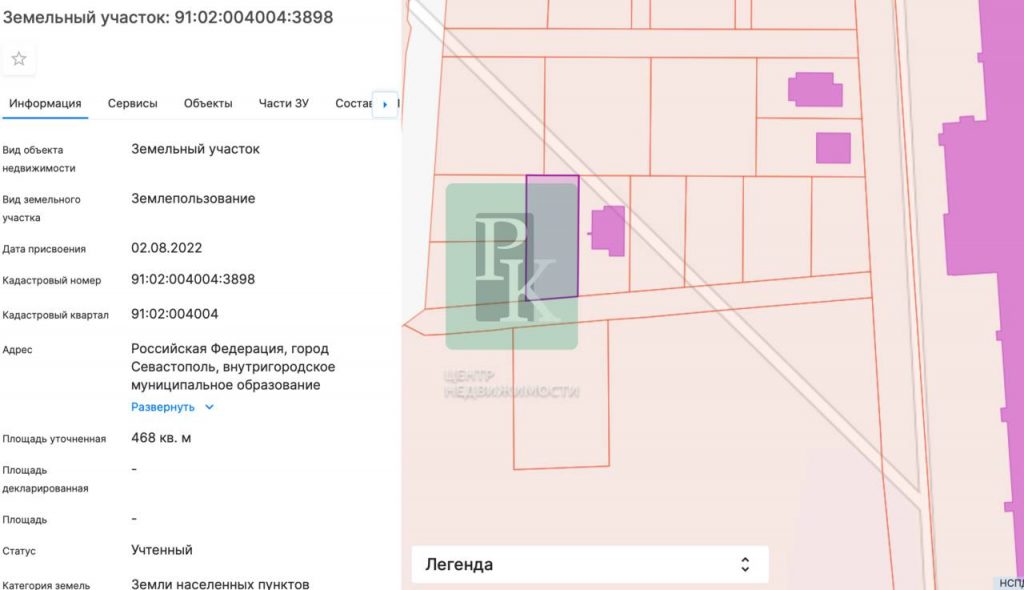Click the НСПД attribution in the map corner
The width and height of the screenshot is (1024, 590).
point(1009,583)
